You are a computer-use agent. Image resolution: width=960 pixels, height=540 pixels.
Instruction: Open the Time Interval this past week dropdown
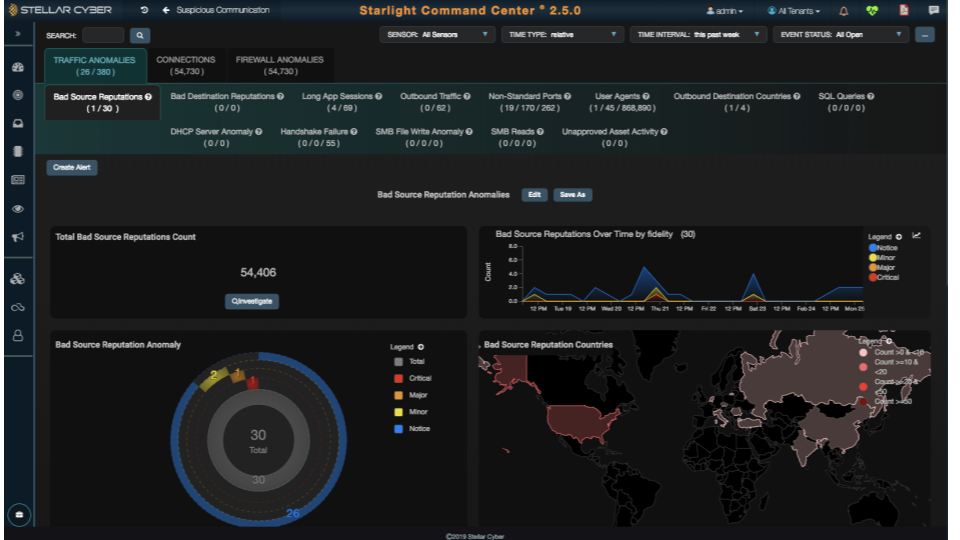click(698, 34)
